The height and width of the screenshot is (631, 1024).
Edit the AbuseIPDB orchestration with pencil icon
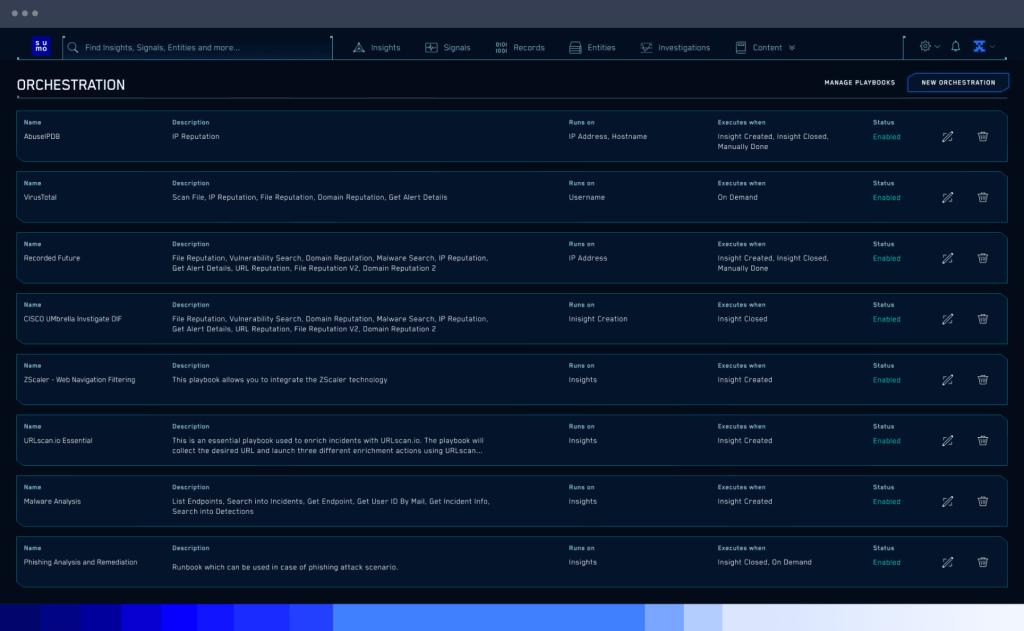pyautogui.click(x=947, y=136)
